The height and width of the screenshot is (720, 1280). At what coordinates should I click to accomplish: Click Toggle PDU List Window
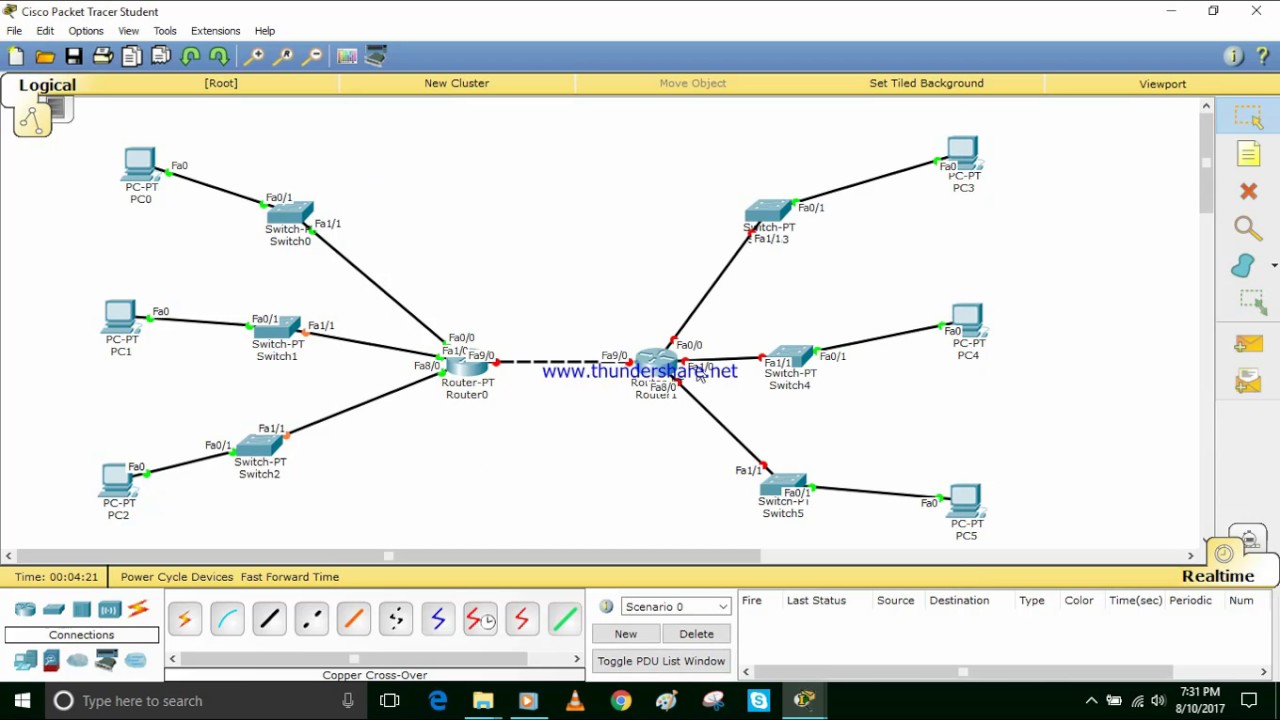tap(661, 661)
